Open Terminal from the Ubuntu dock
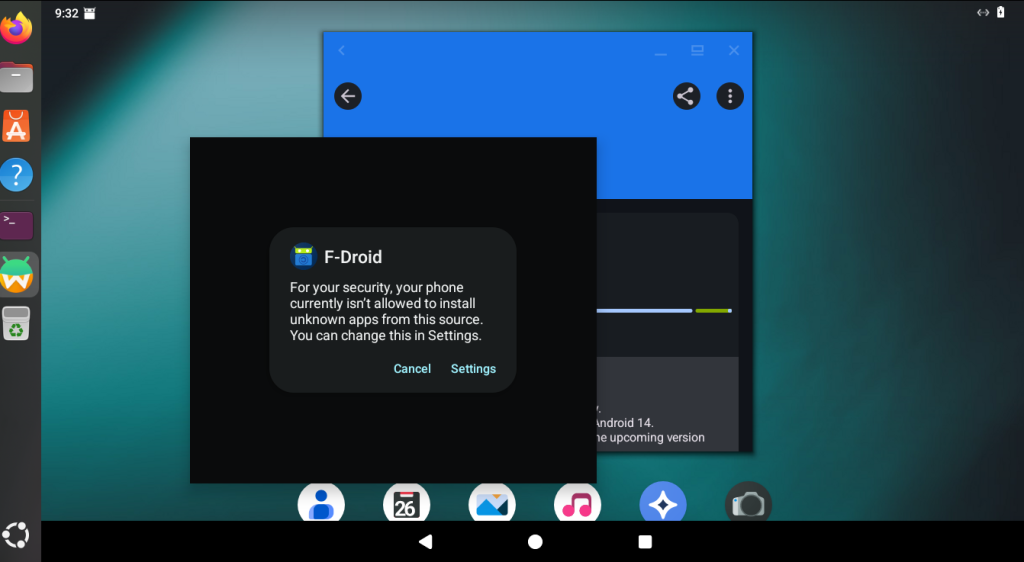This screenshot has width=1024, height=562. point(17,224)
